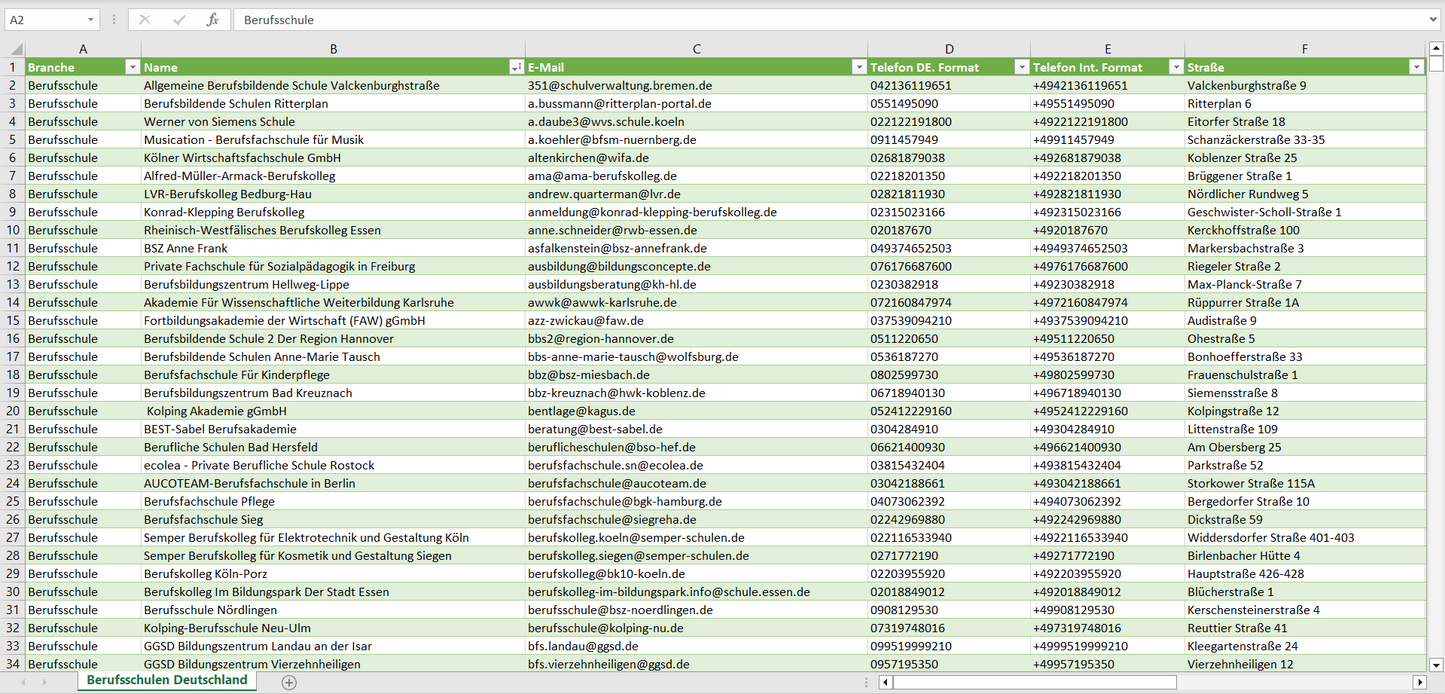
Task: Select the Berufsschulen Deutschland sheet tab
Action: [166, 680]
